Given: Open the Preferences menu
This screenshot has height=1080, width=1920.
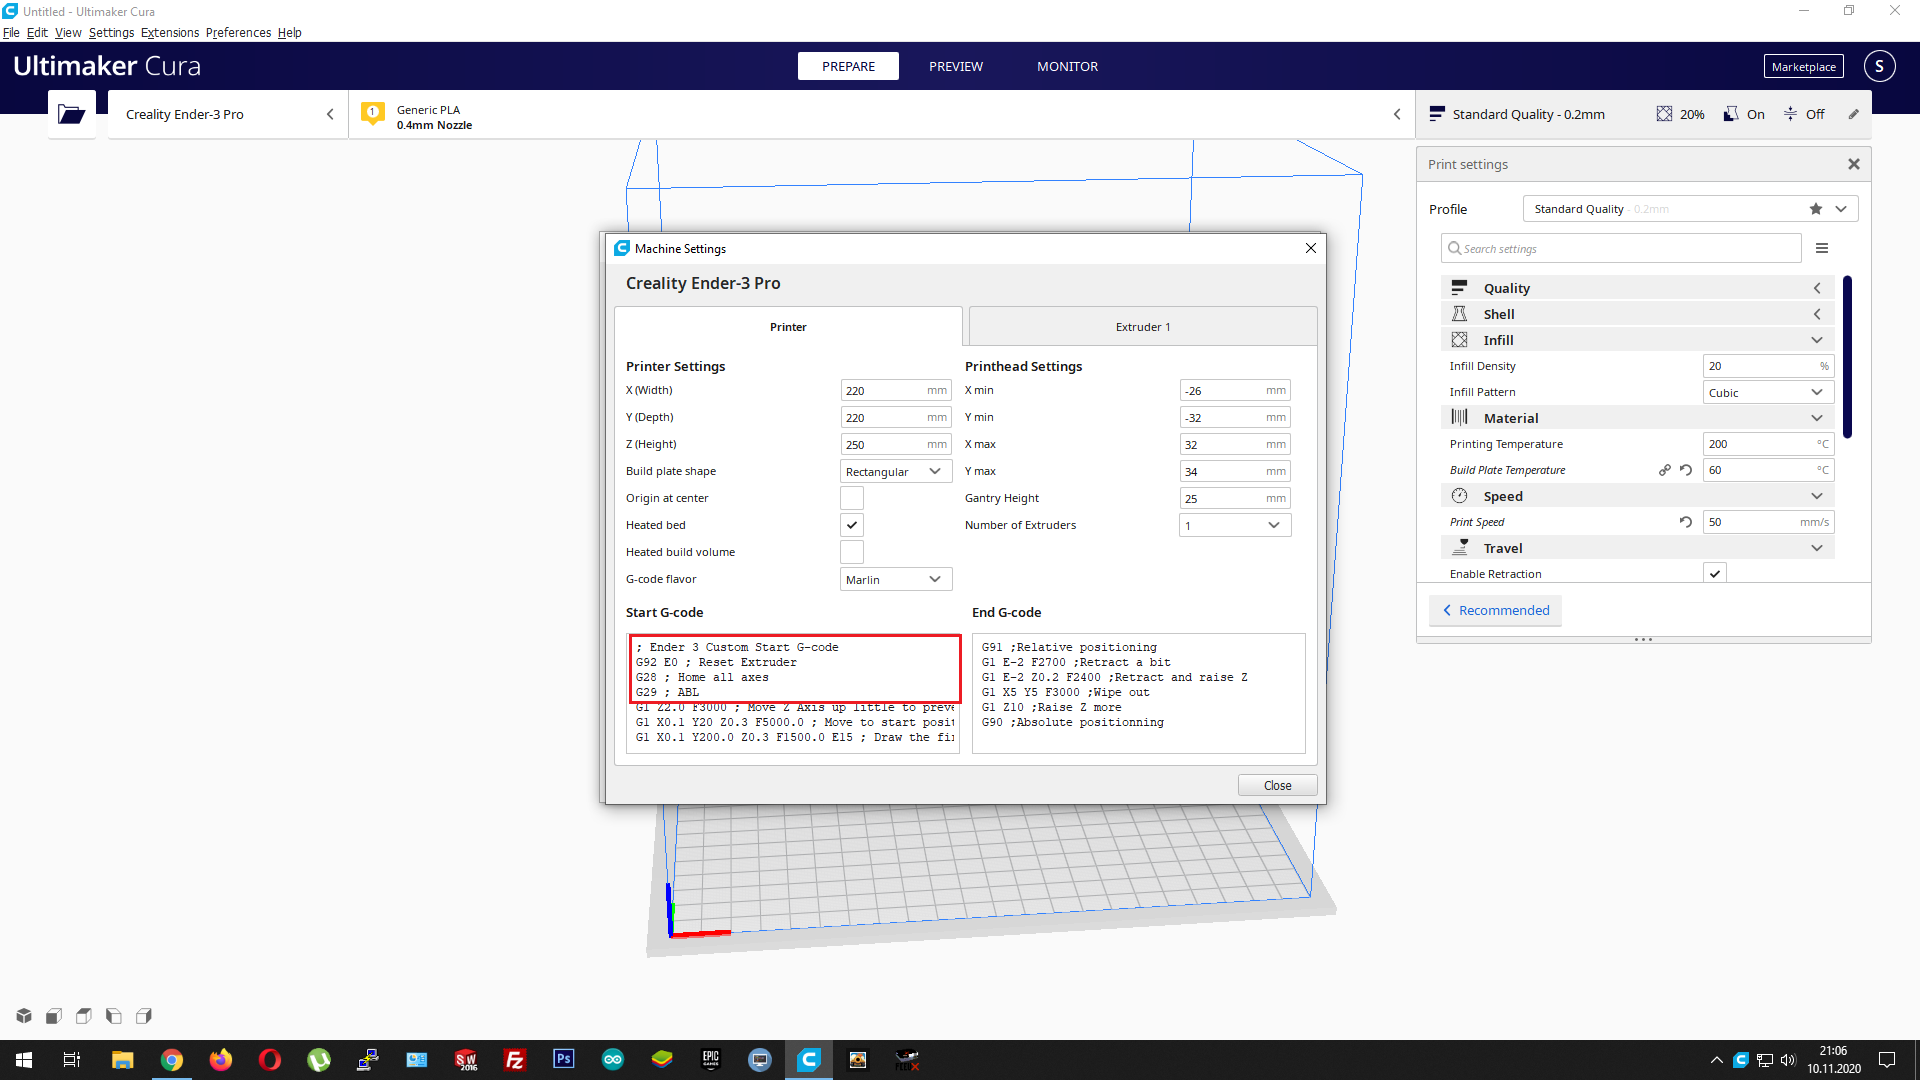Looking at the screenshot, I should (x=238, y=32).
